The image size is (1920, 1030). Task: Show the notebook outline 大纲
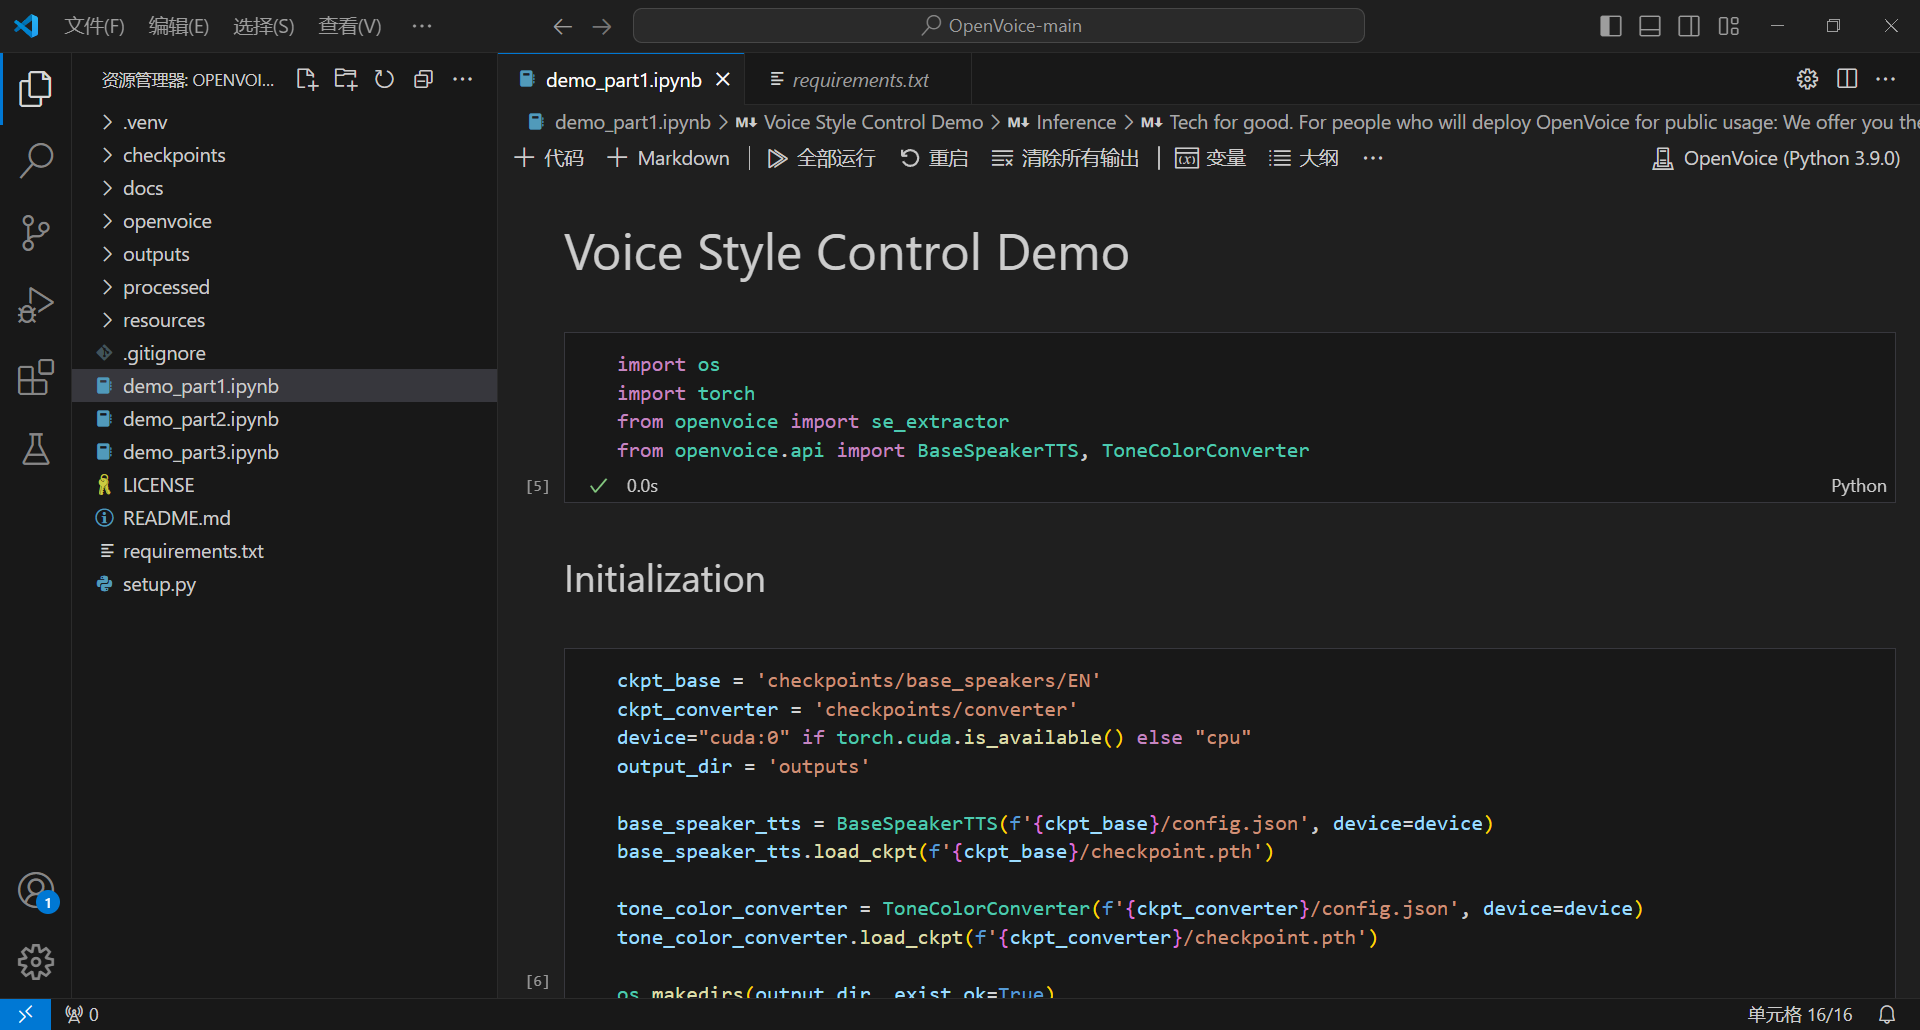pos(1303,158)
